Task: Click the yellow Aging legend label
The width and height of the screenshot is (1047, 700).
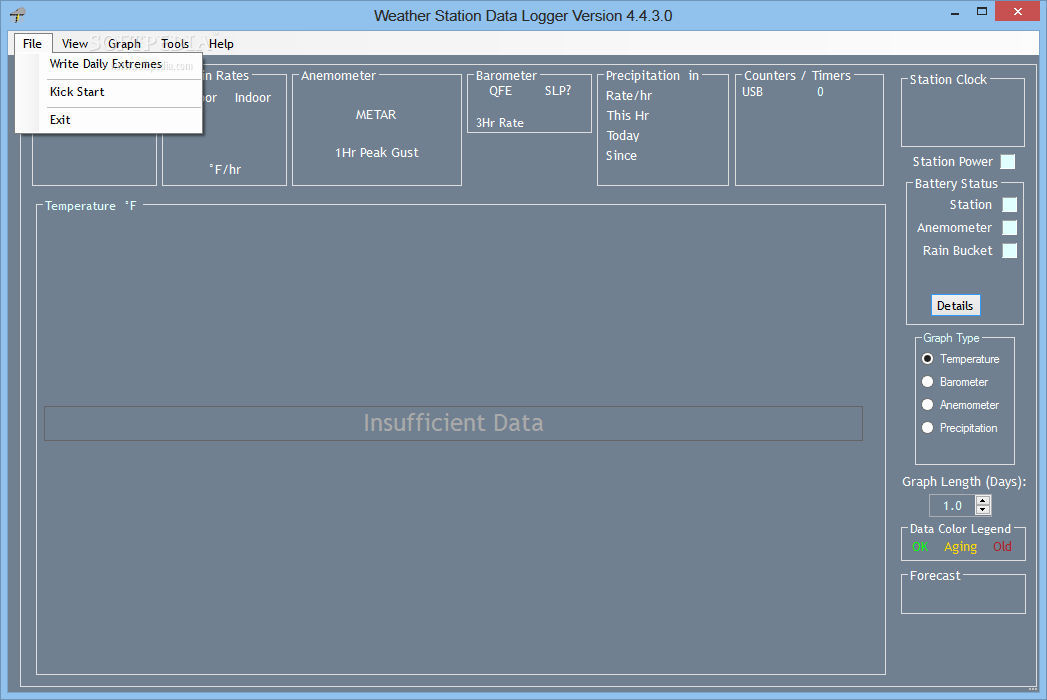Action: 960,546
